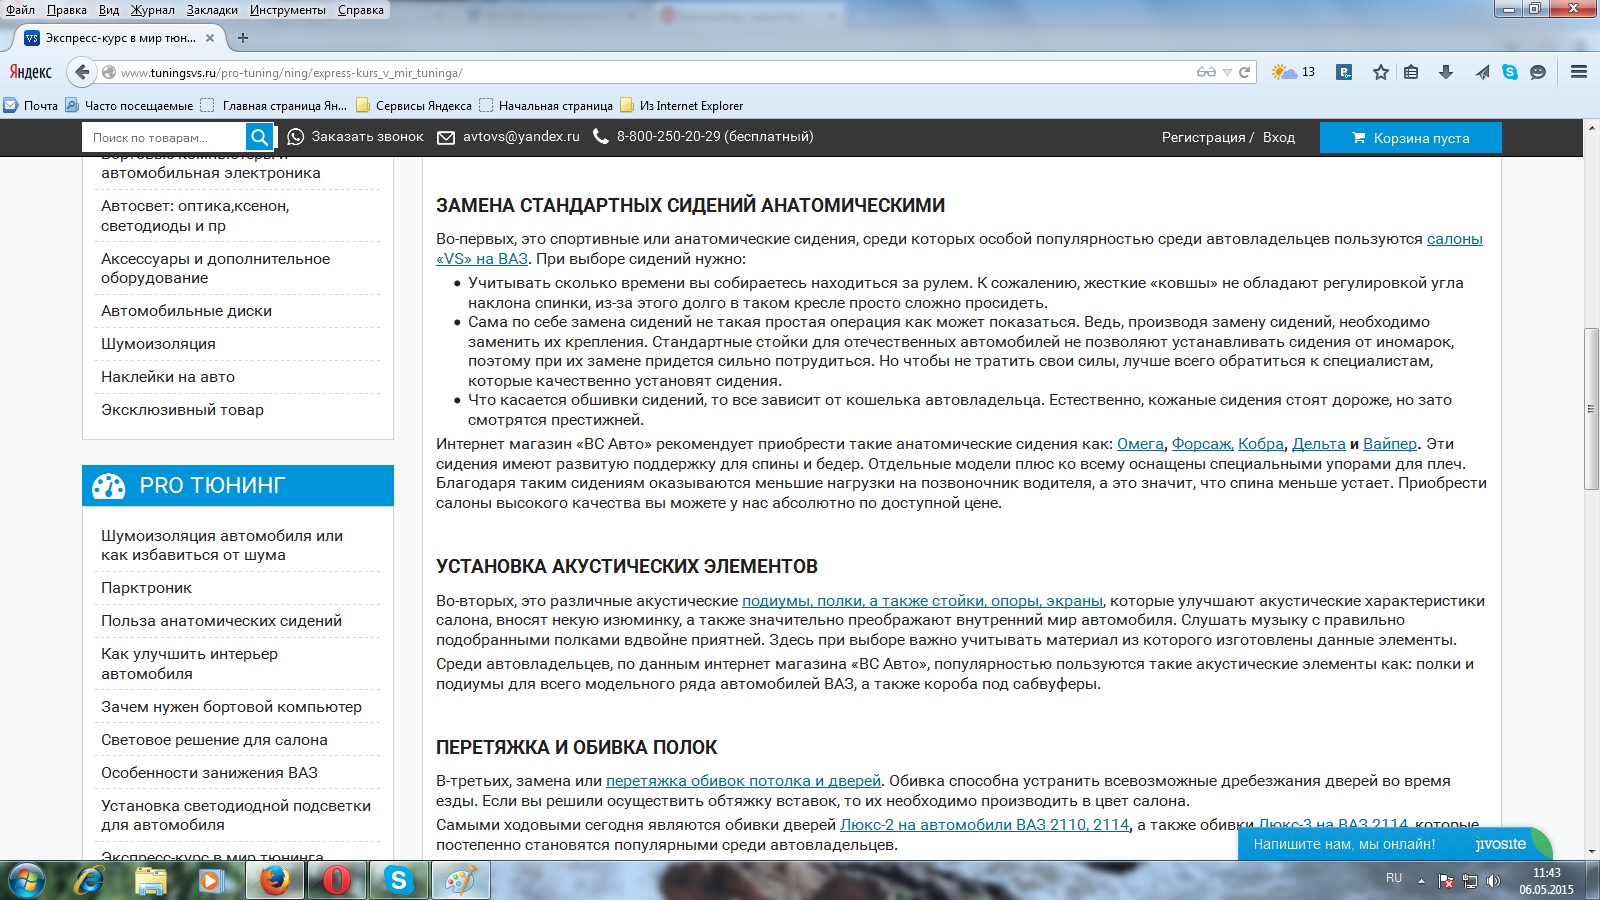
Task: Open Firefox hamburger menu
Action: pyautogui.click(x=1579, y=72)
